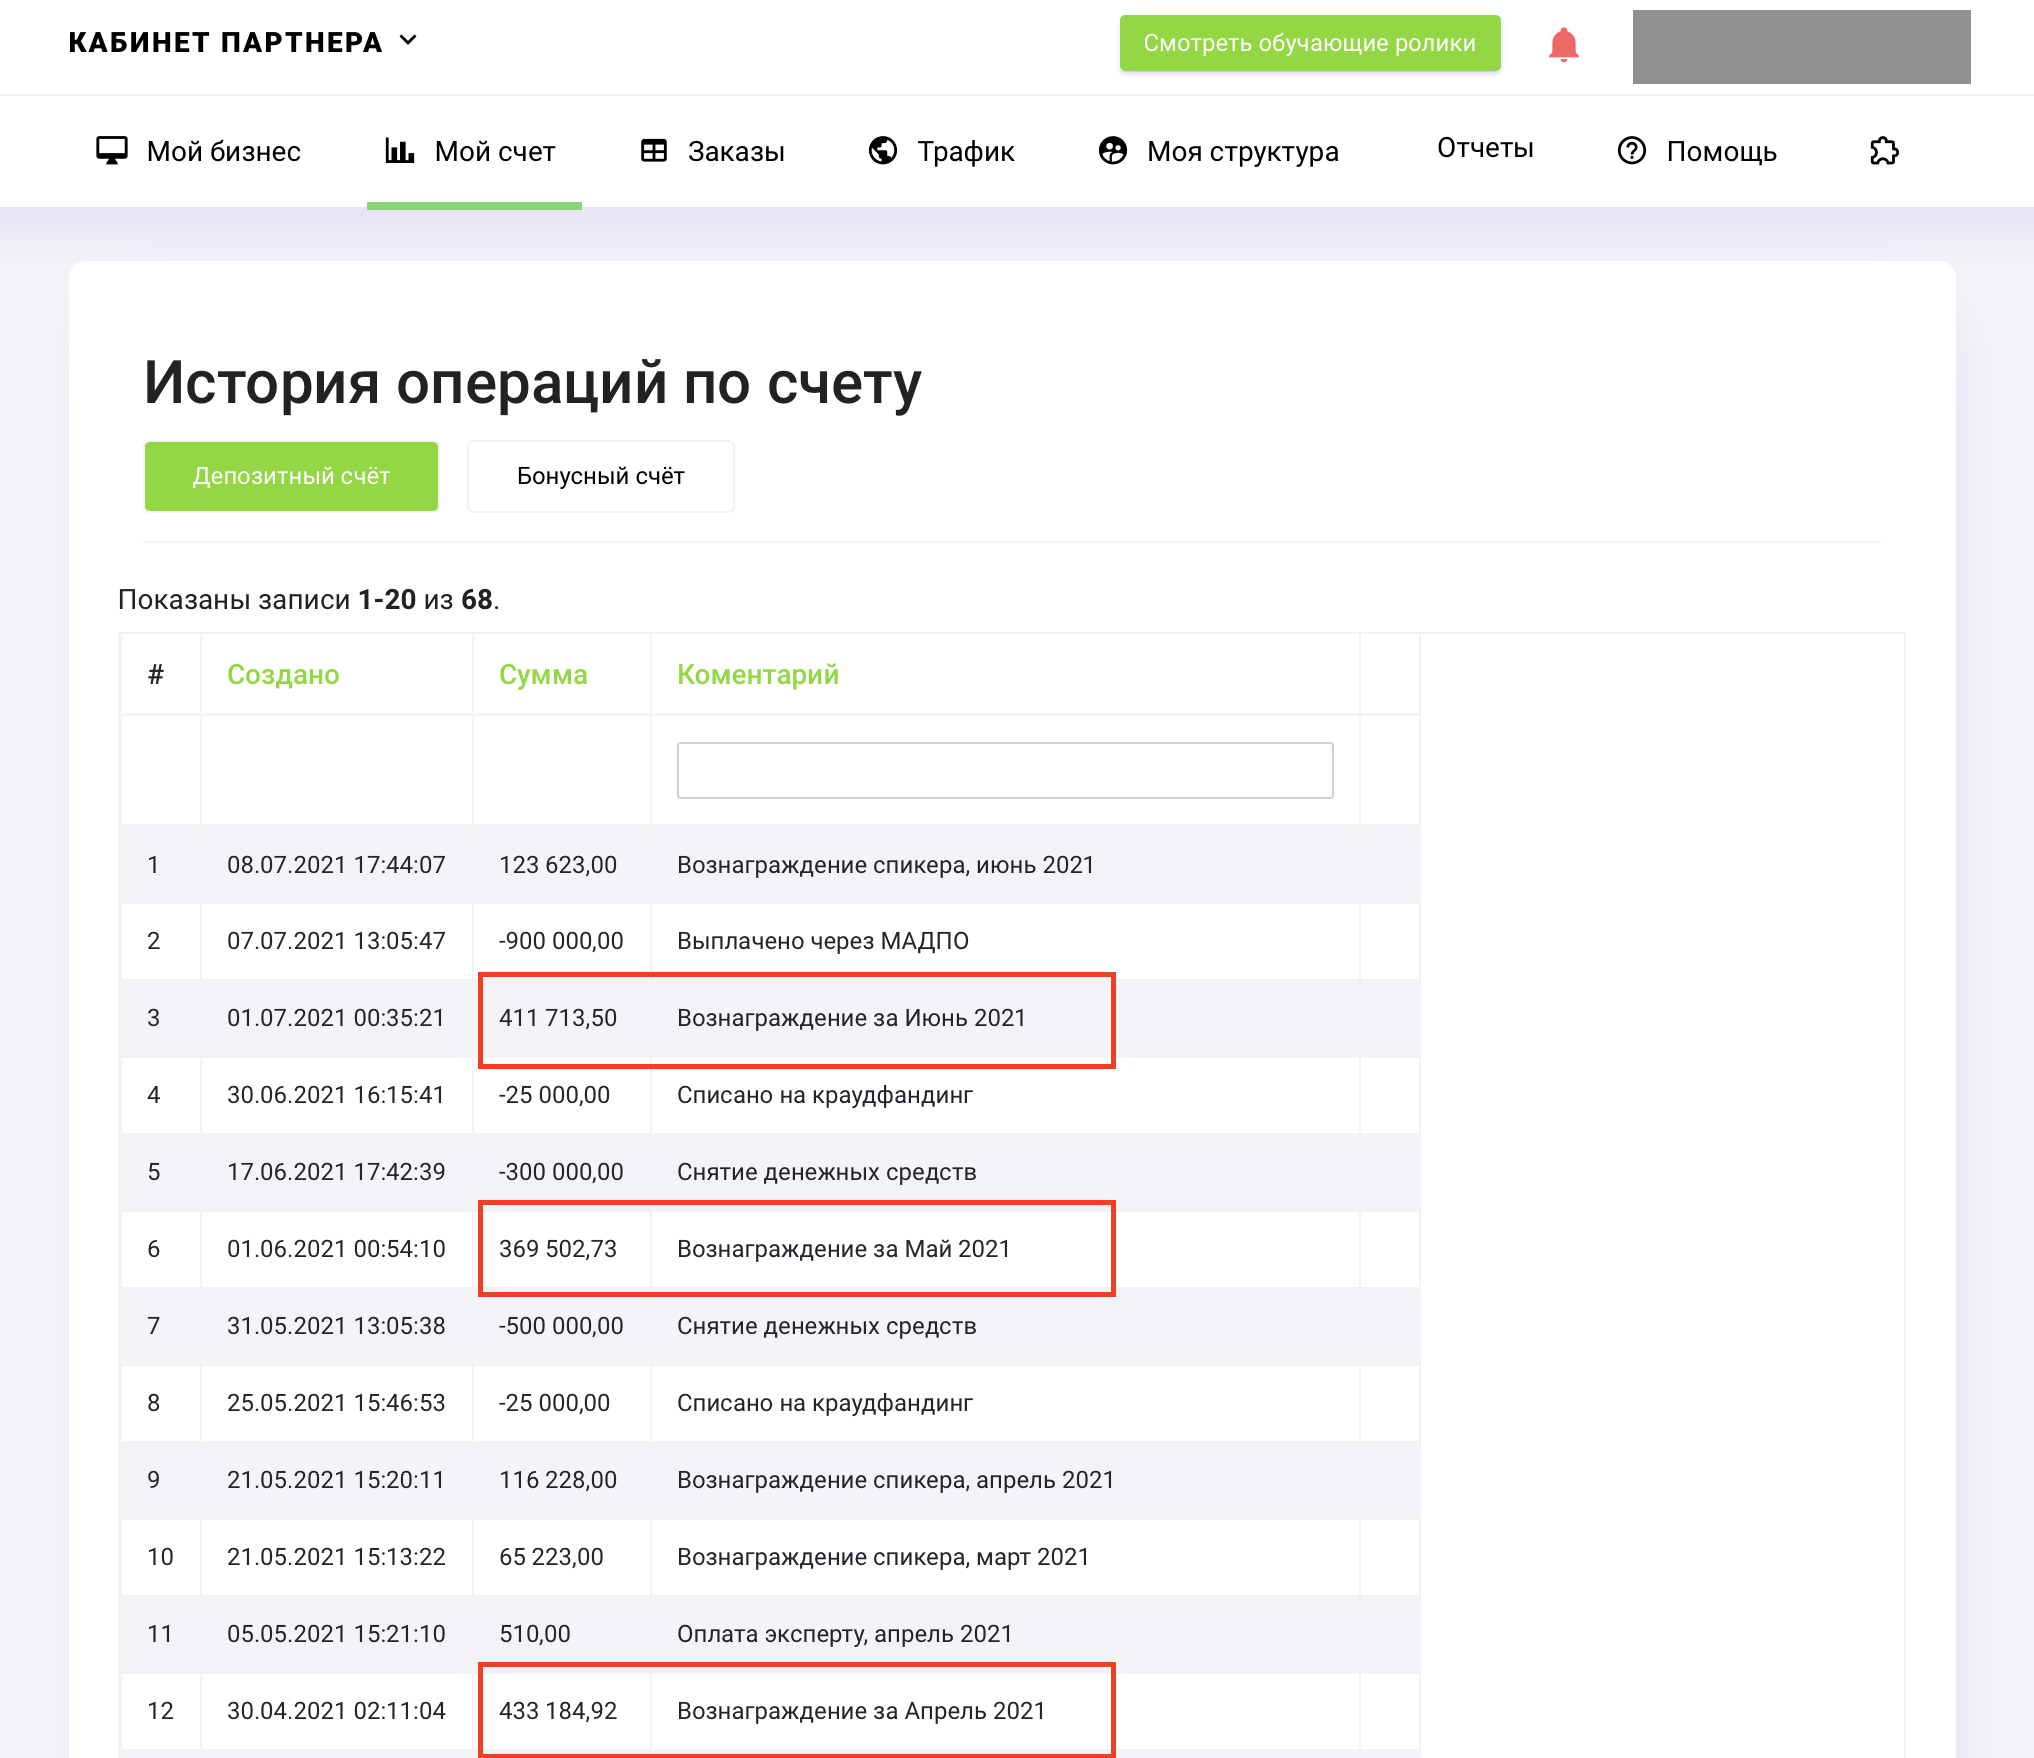Click the date 30.06.2021 16:15:41
Viewport: 2034px width, 1758px height.
336,1095
